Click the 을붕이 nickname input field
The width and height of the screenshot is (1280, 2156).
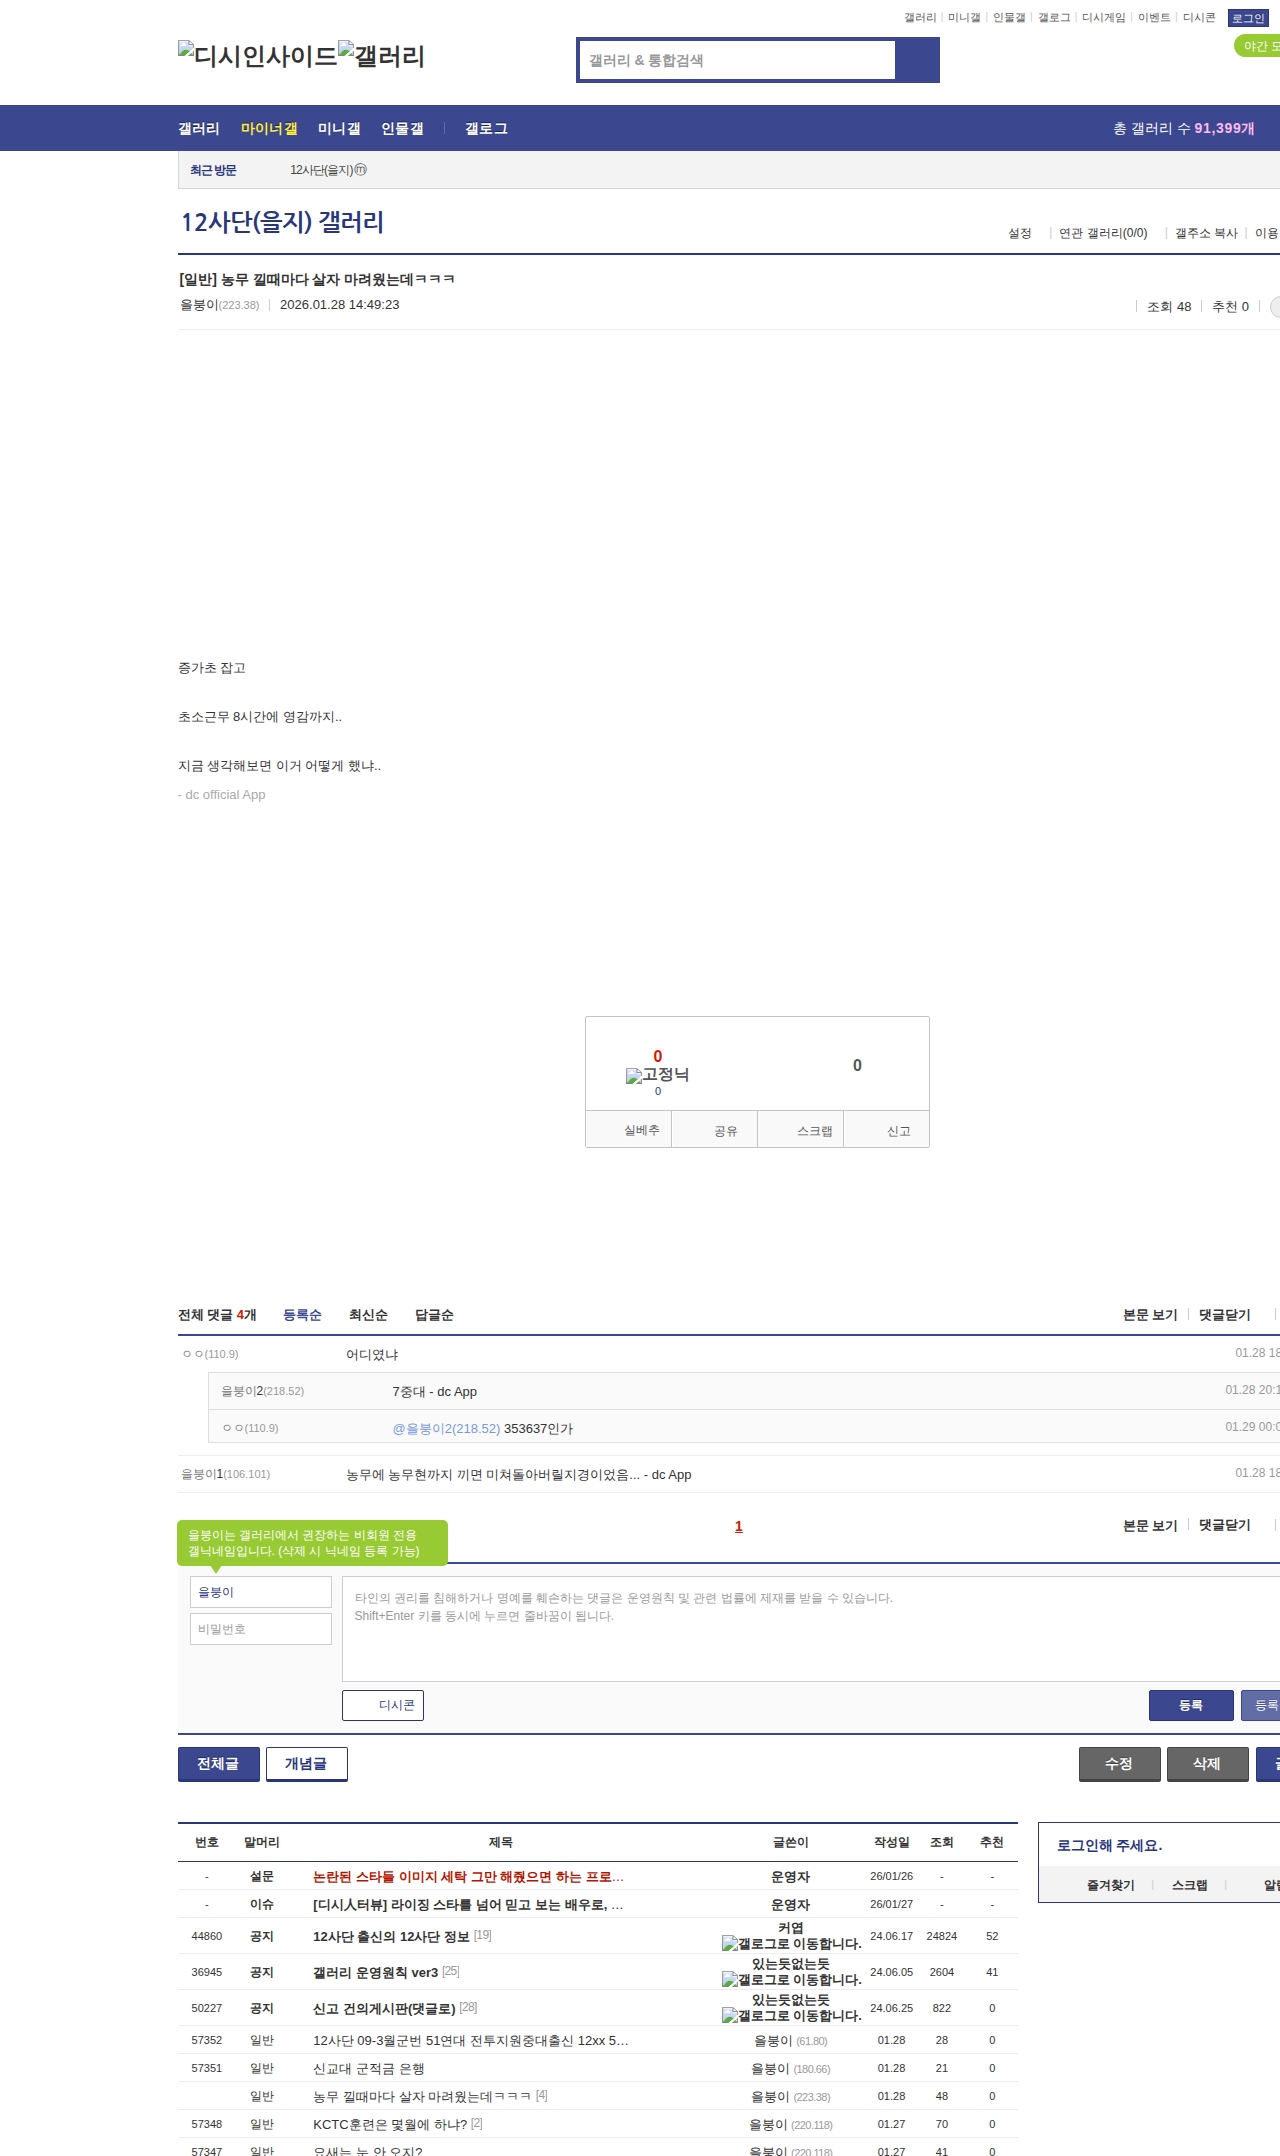click(x=261, y=1592)
